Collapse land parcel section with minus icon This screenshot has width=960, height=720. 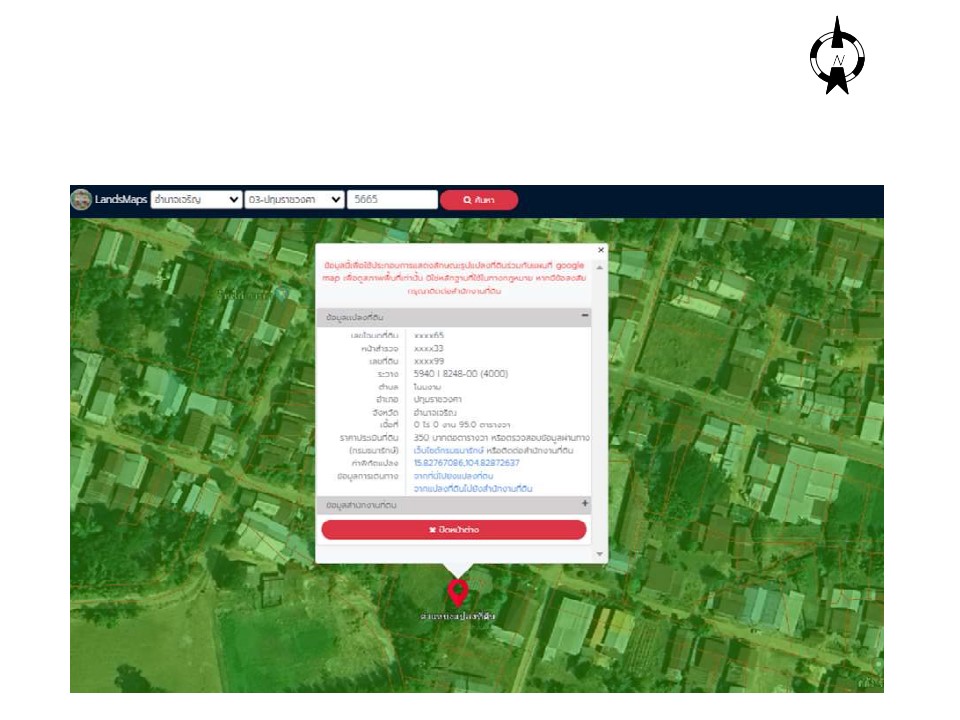585,316
